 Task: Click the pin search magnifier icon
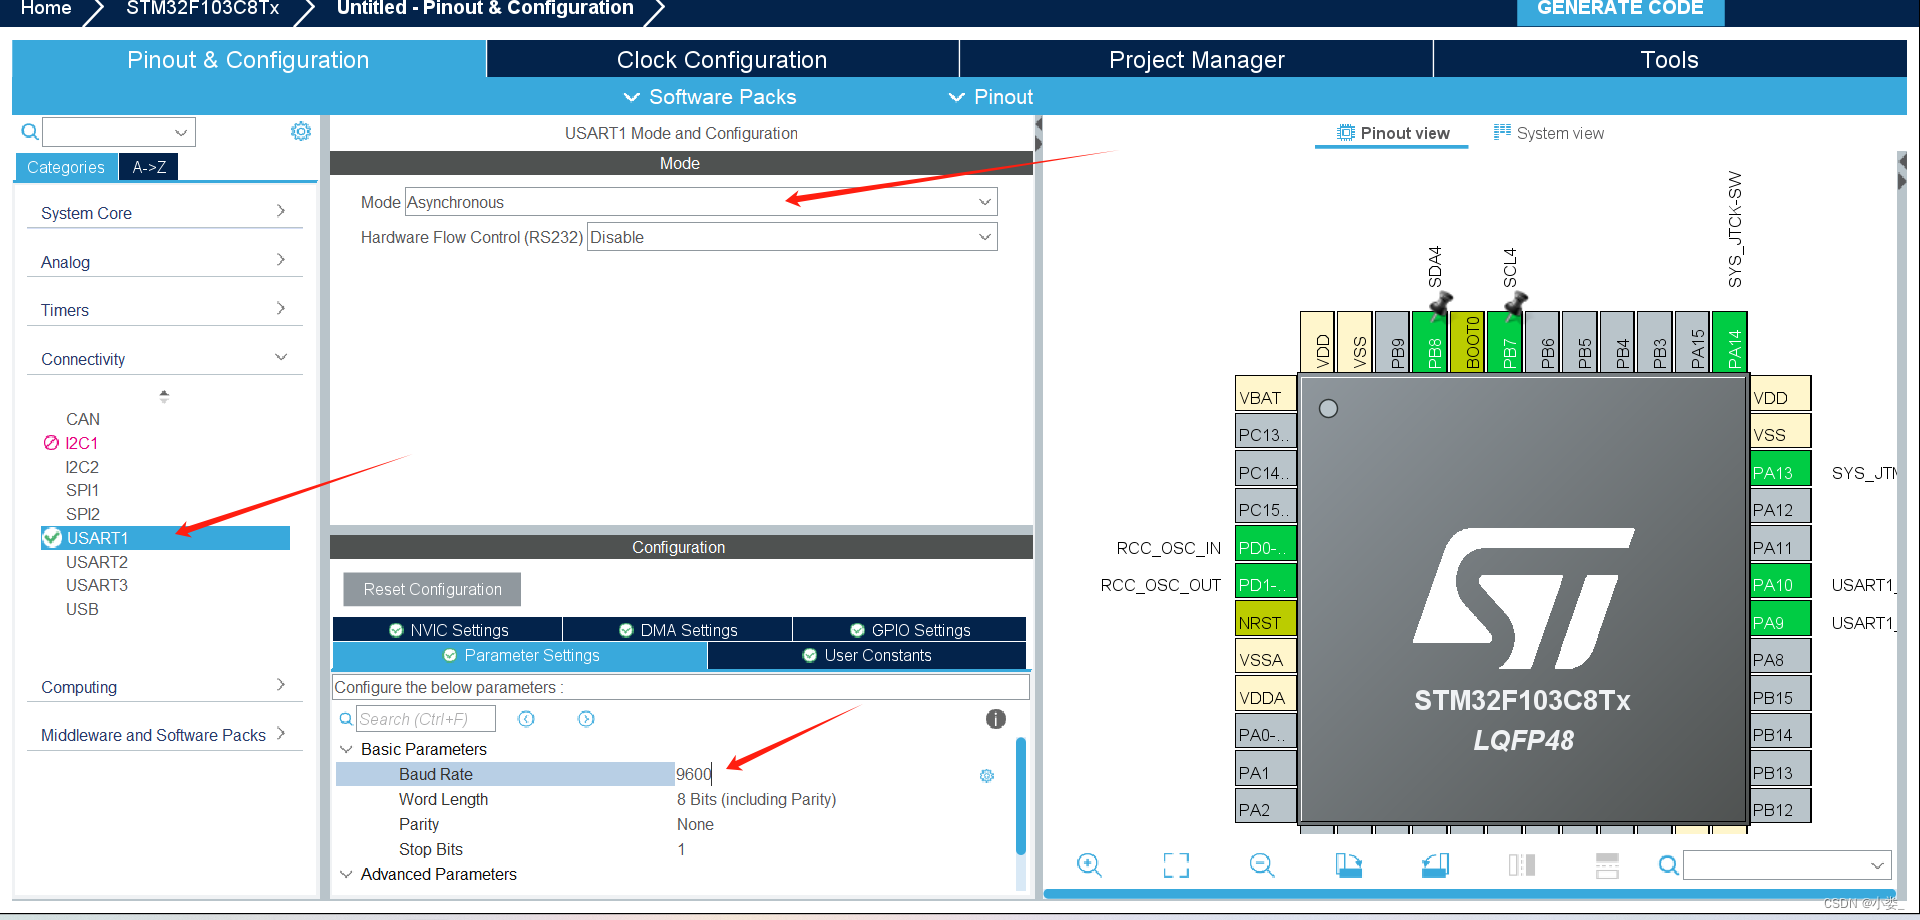[x=1668, y=865]
